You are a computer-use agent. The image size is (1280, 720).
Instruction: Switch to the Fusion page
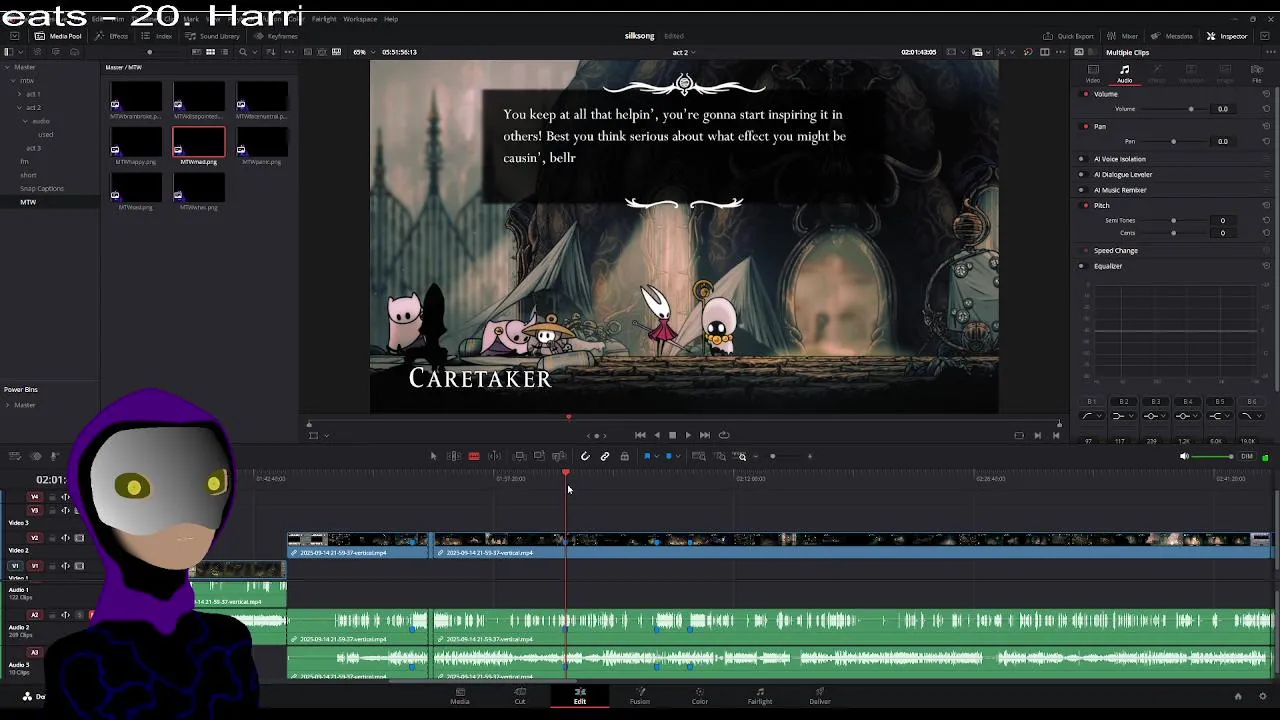(x=640, y=696)
